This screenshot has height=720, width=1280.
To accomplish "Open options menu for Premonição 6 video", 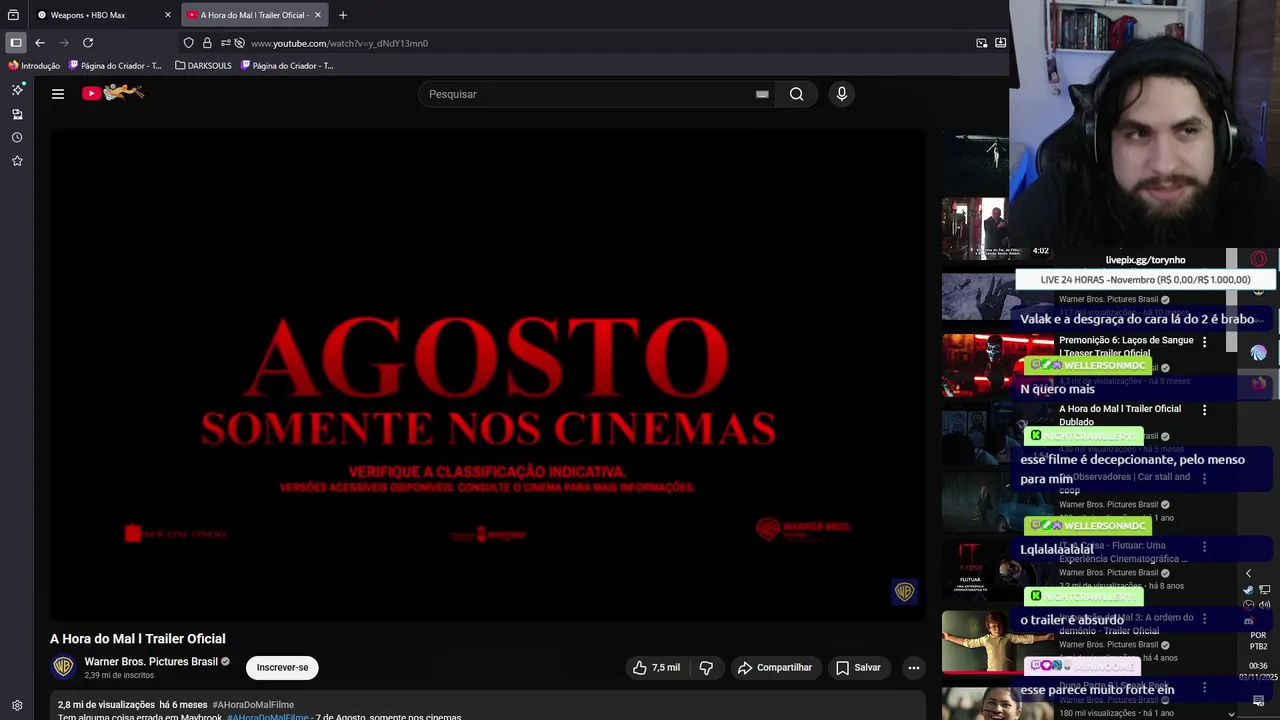I will tap(1204, 341).
